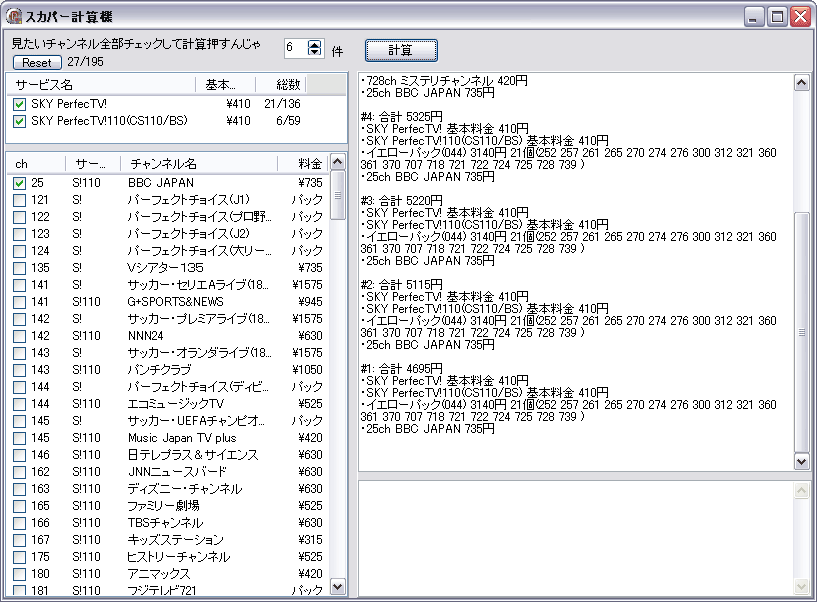Click the empty lower output text box
The image size is (817, 602).
tap(576, 538)
